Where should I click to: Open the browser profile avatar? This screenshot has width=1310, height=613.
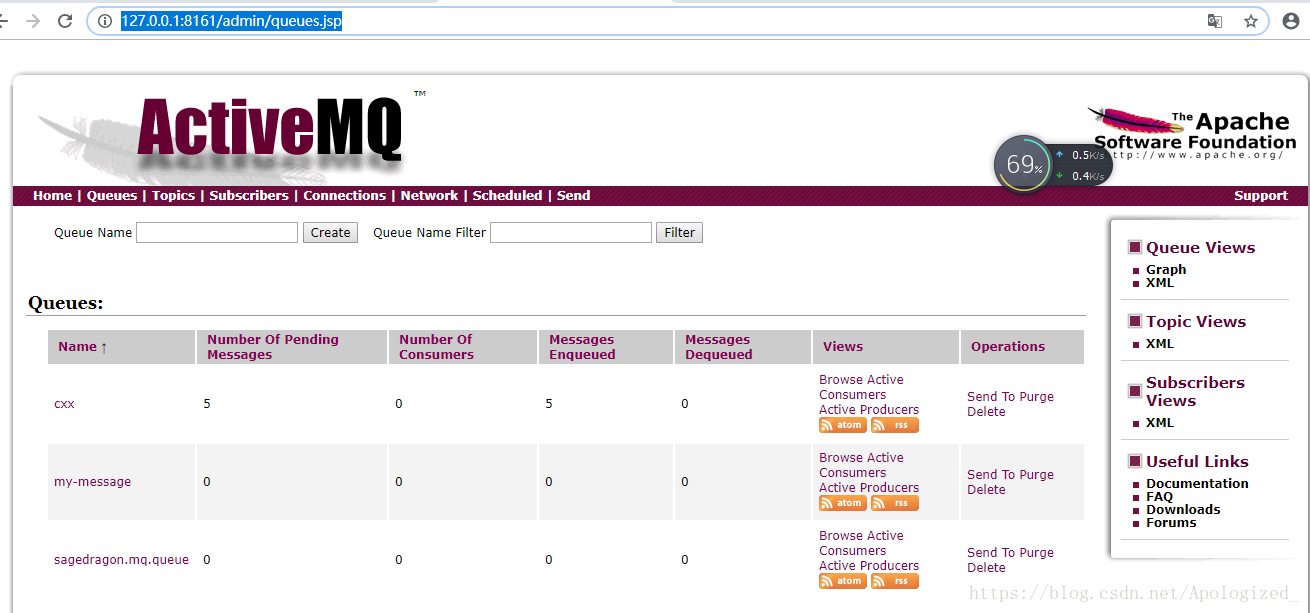(1290, 21)
